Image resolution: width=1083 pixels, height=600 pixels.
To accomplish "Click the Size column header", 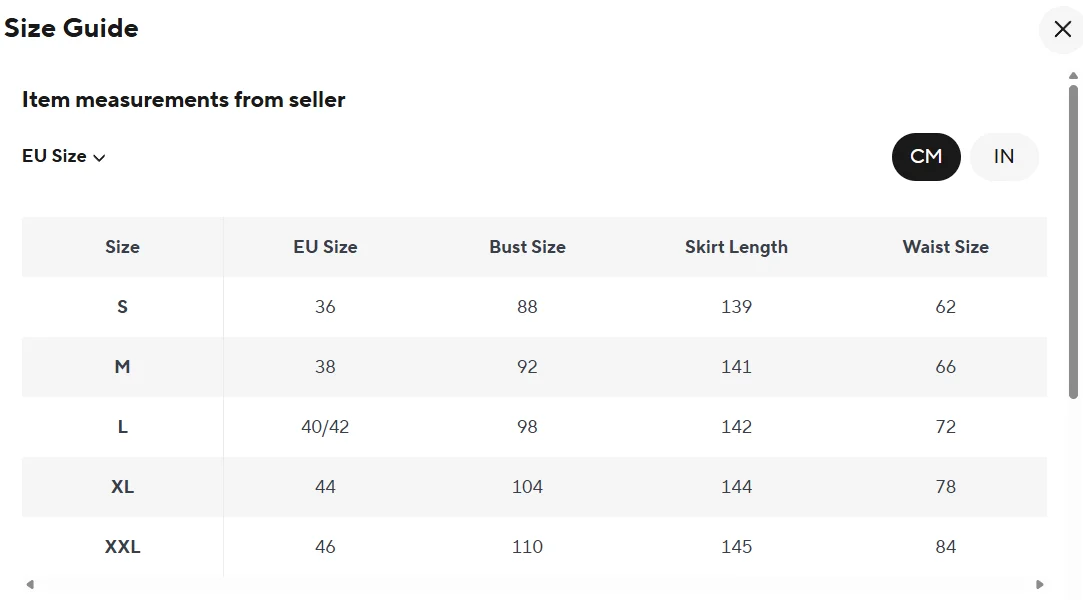I will point(122,247).
